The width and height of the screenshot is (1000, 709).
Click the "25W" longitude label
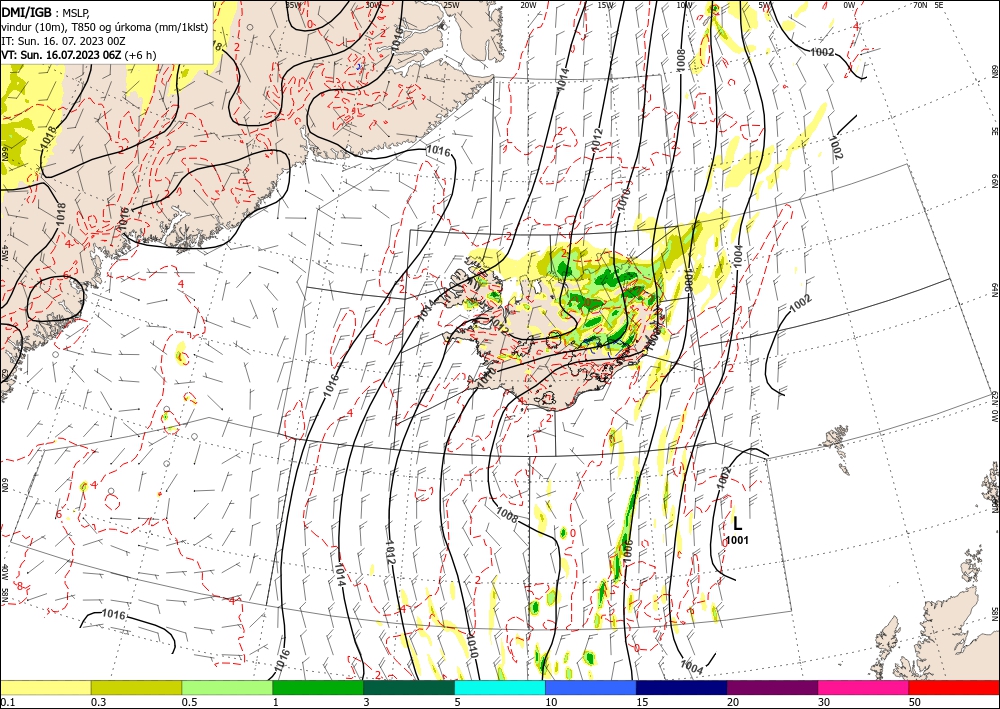point(450,6)
